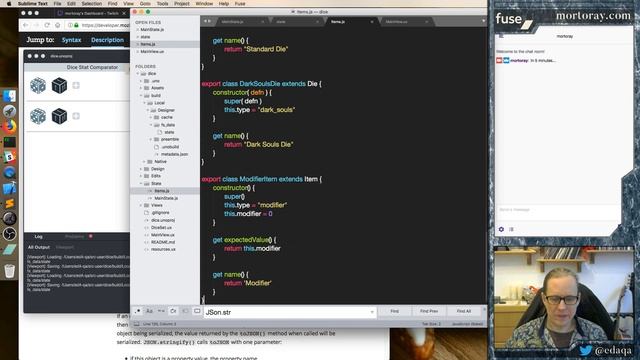Click the browser back arrow
The image size is (640, 360).
26,25
